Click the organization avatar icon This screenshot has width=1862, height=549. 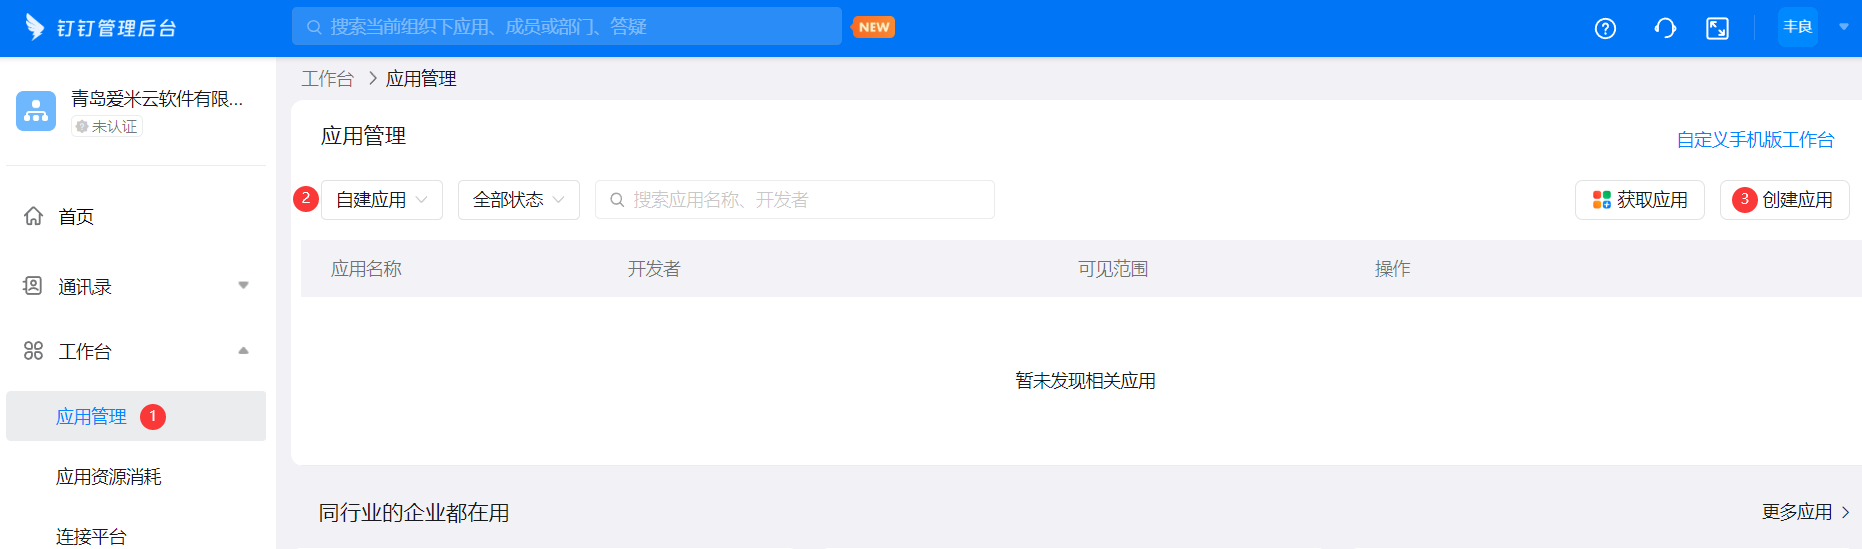click(x=36, y=111)
